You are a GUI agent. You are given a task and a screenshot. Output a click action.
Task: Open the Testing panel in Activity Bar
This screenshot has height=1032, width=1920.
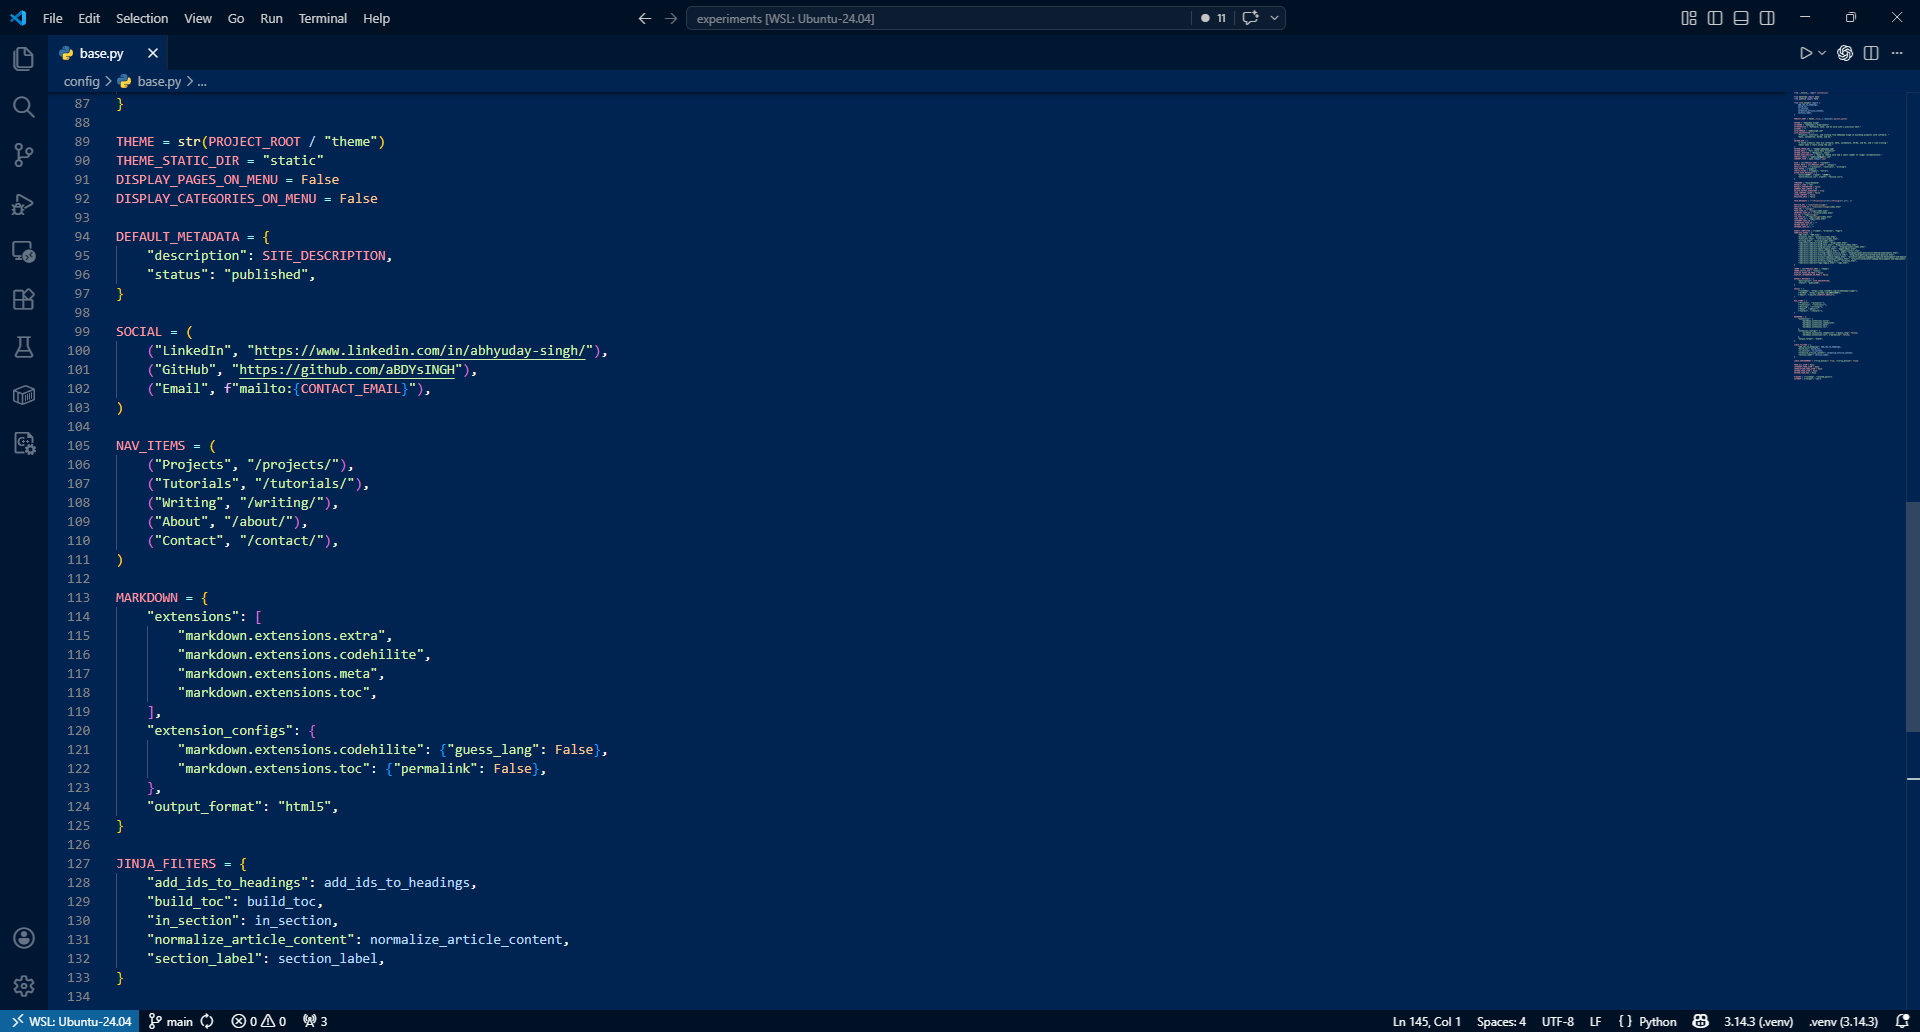coord(24,347)
